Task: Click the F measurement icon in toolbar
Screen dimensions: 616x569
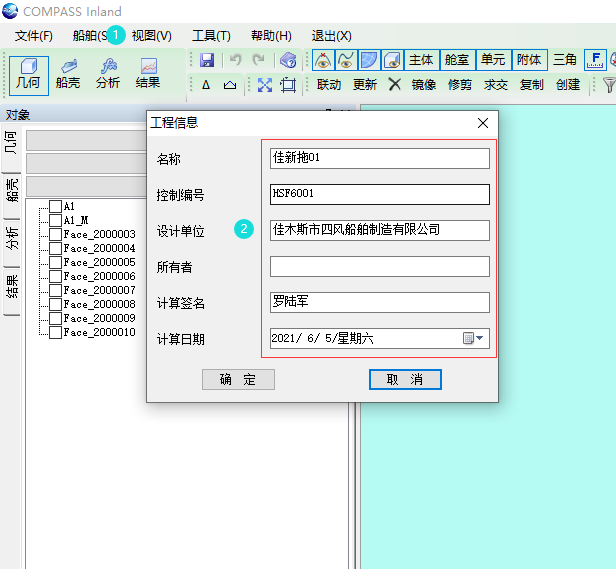Action: pos(595,60)
